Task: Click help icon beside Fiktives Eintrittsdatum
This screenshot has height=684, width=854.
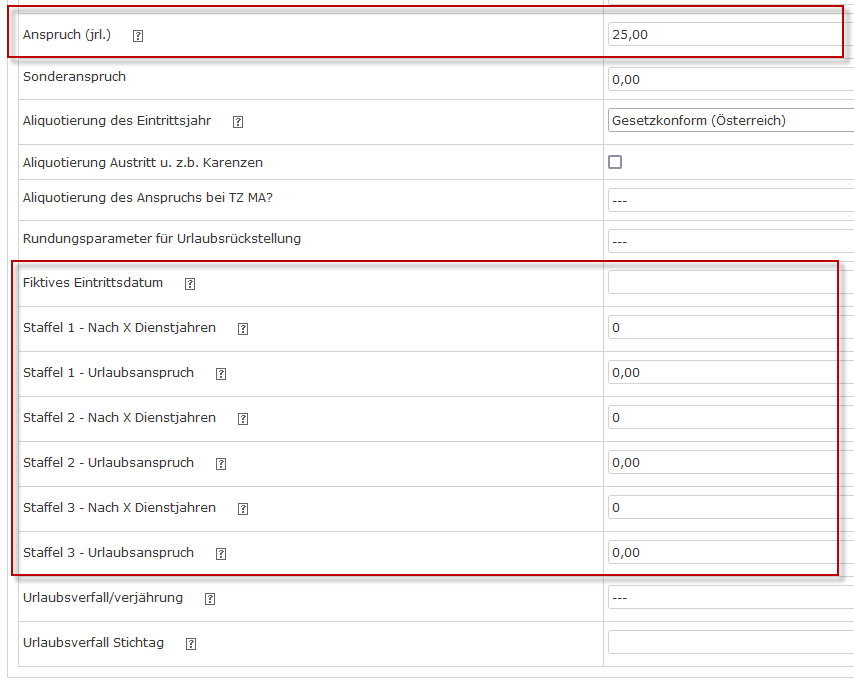Action: pos(190,284)
